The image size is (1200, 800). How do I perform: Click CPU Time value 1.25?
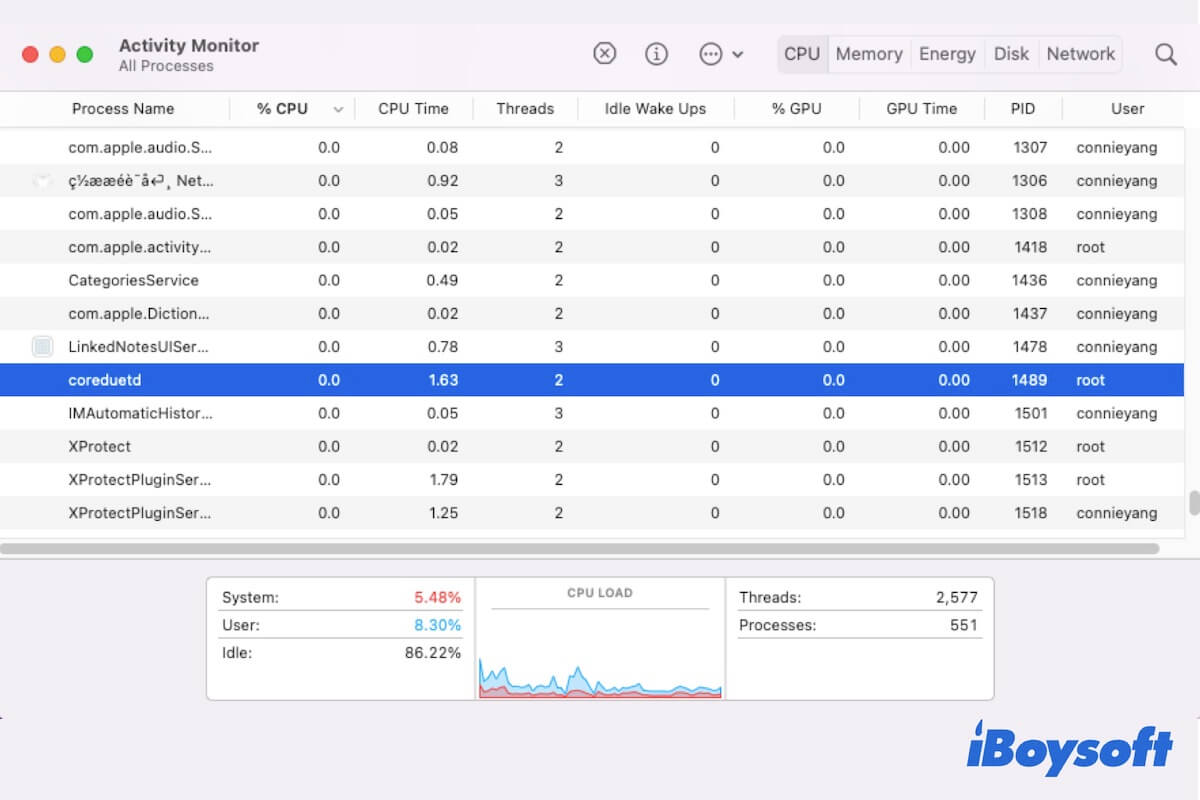[x=442, y=513]
